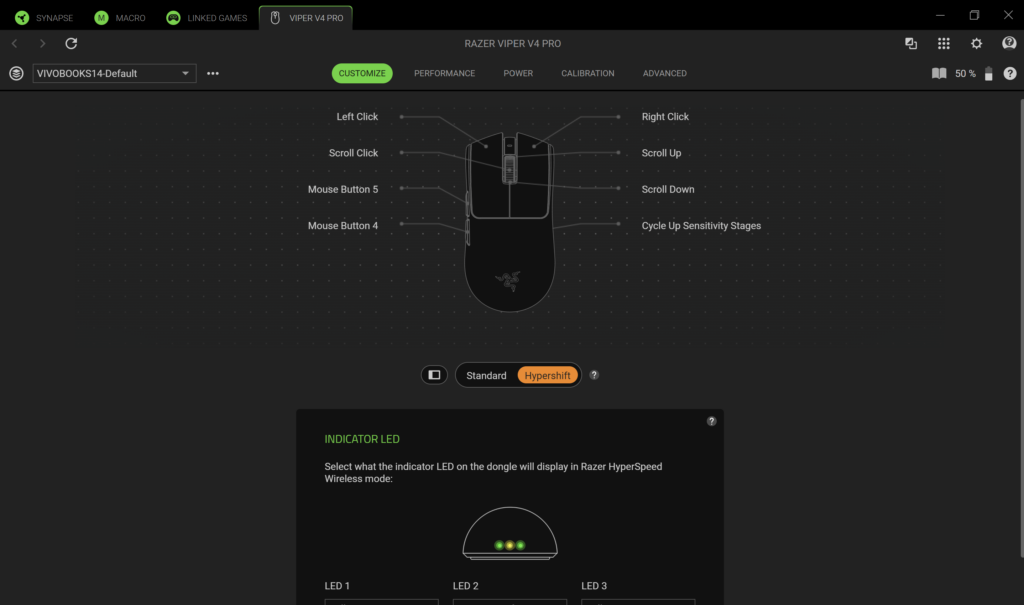Open Indicator LED help icon
Viewport: 1024px width, 605px height.
[711, 421]
